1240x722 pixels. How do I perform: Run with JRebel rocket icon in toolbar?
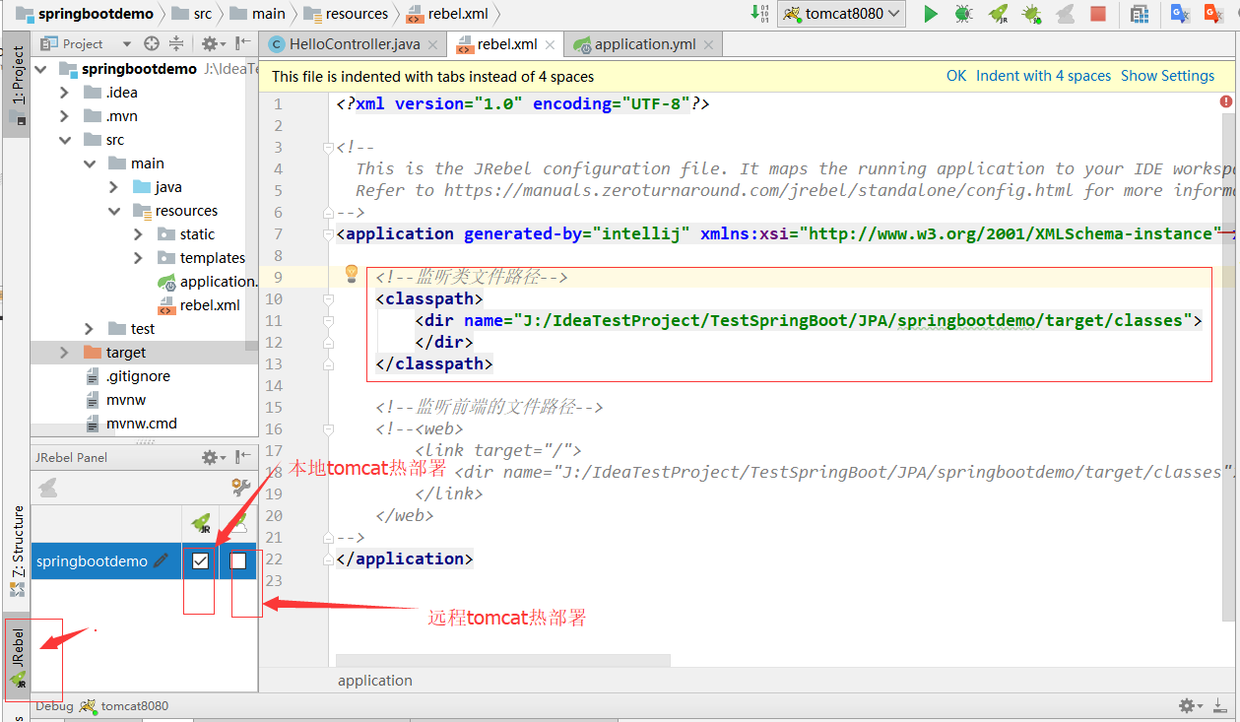pyautogui.click(x=998, y=14)
